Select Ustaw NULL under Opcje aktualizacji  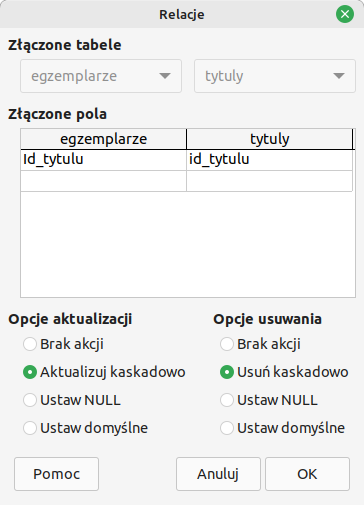point(72,400)
